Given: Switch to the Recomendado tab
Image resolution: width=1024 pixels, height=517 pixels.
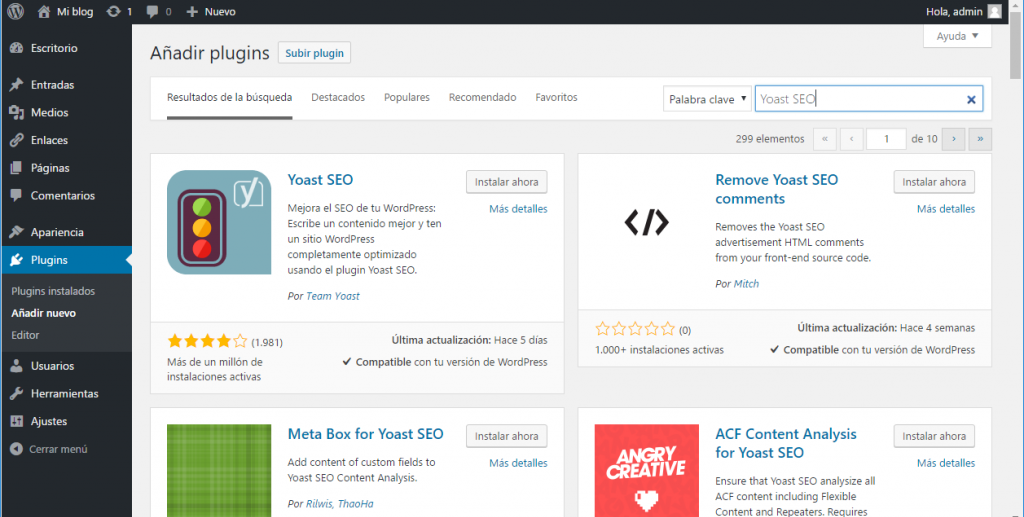Looking at the screenshot, I should pyautogui.click(x=483, y=97).
